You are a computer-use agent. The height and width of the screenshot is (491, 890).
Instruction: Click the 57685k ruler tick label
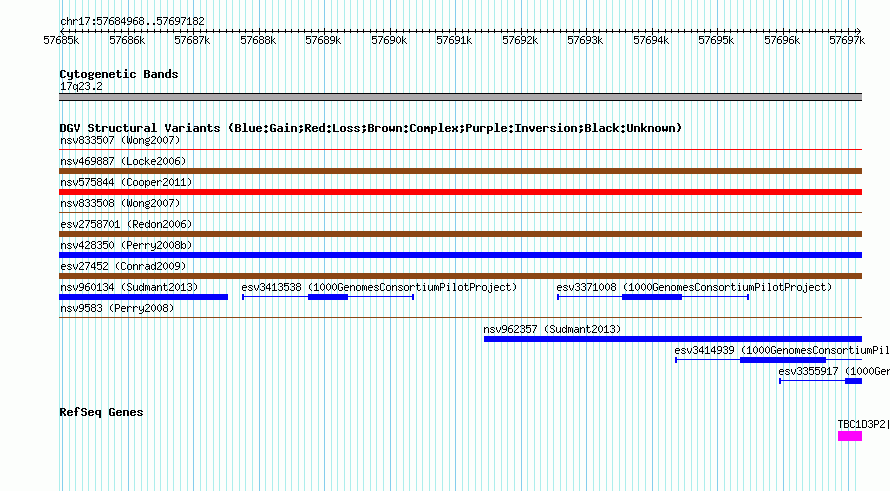click(61, 40)
